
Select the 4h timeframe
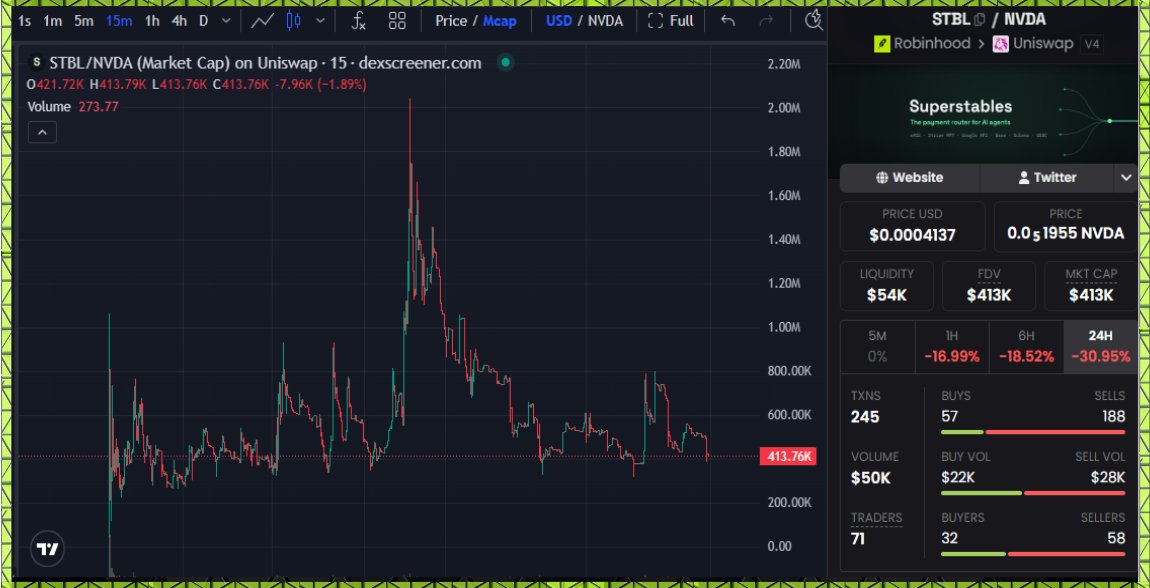pos(179,21)
